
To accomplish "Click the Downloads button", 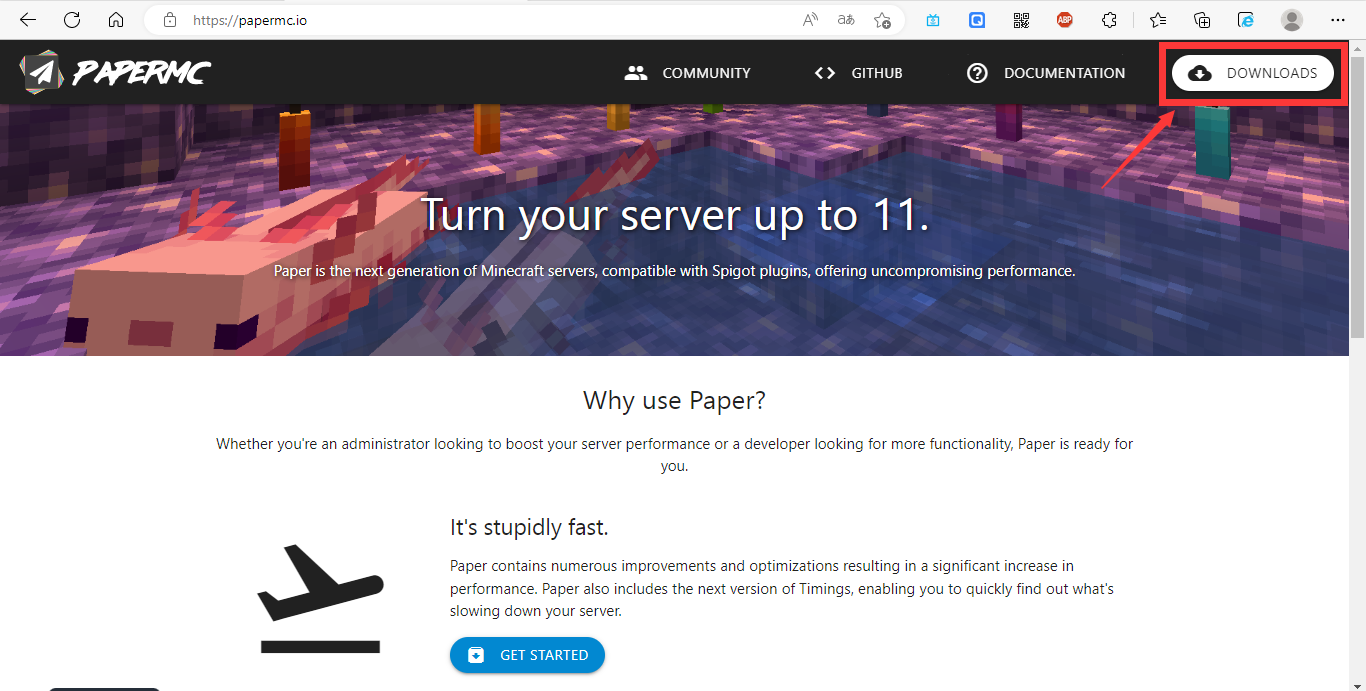I will 1252,73.
